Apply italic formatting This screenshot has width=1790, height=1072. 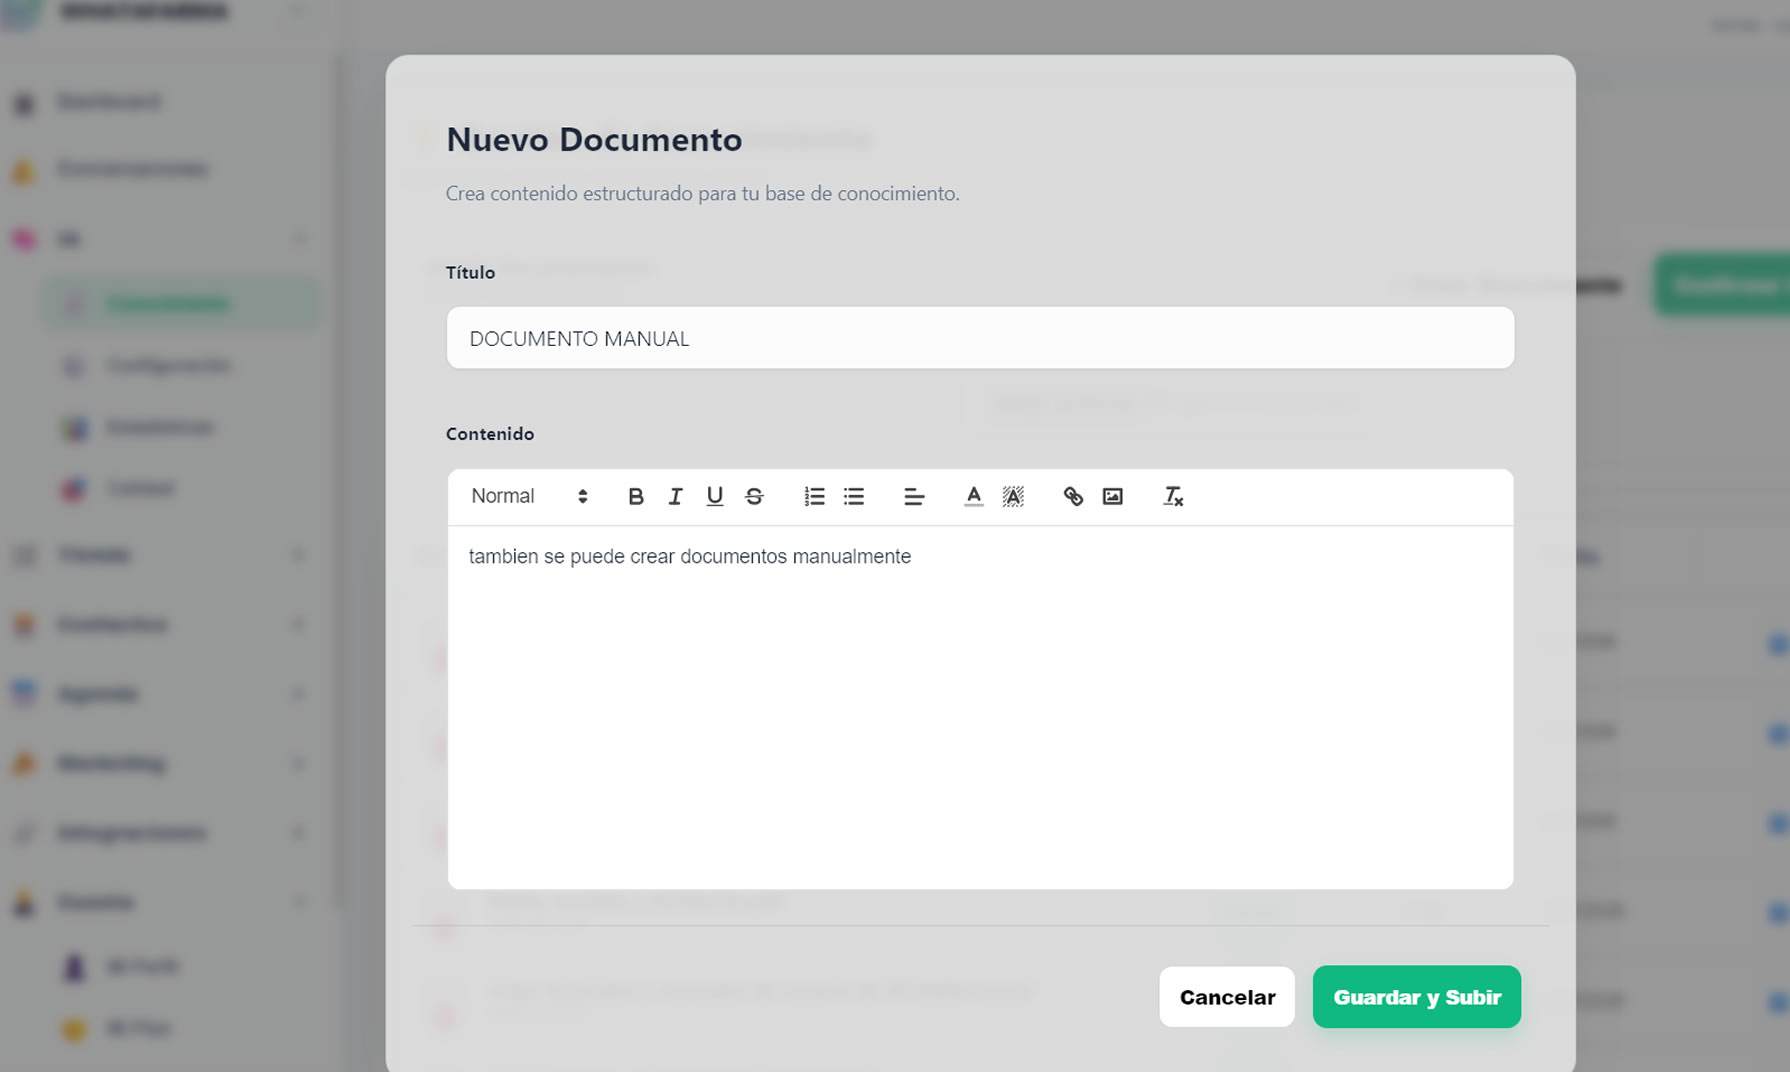[675, 496]
